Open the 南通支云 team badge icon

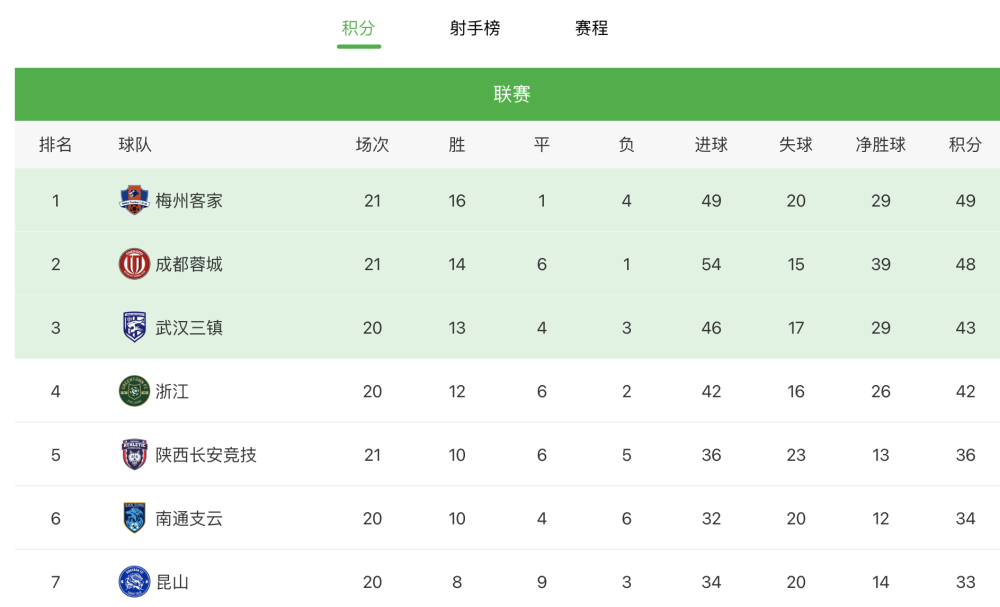(134, 518)
